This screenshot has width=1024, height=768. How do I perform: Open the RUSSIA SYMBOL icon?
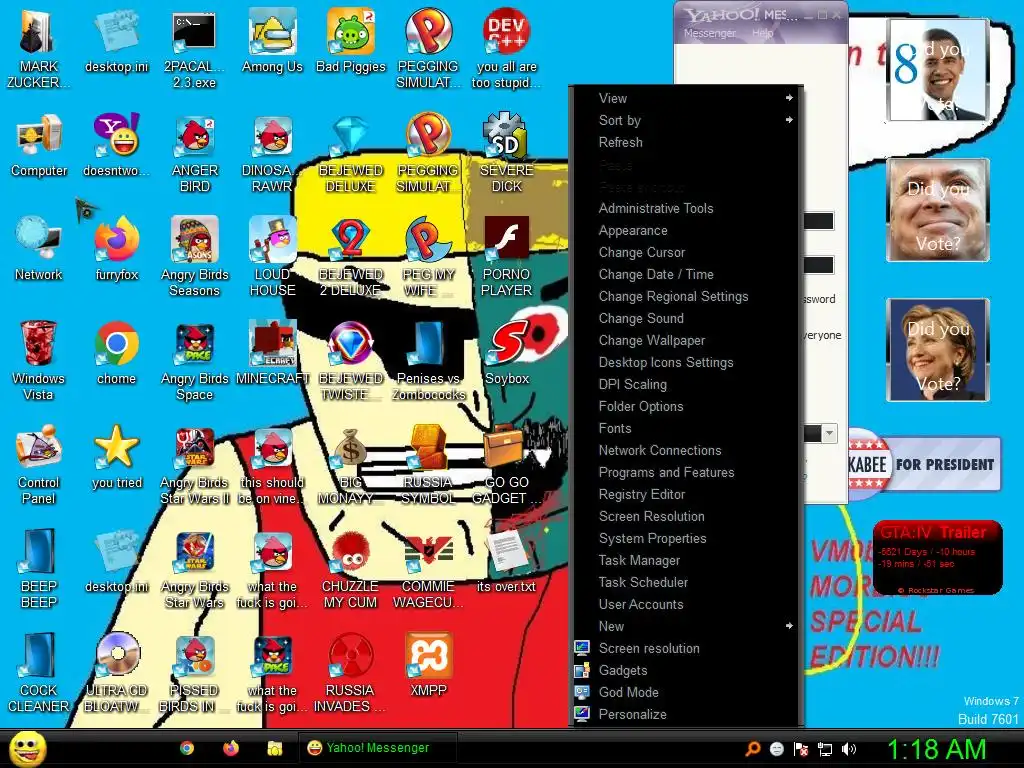[428, 464]
